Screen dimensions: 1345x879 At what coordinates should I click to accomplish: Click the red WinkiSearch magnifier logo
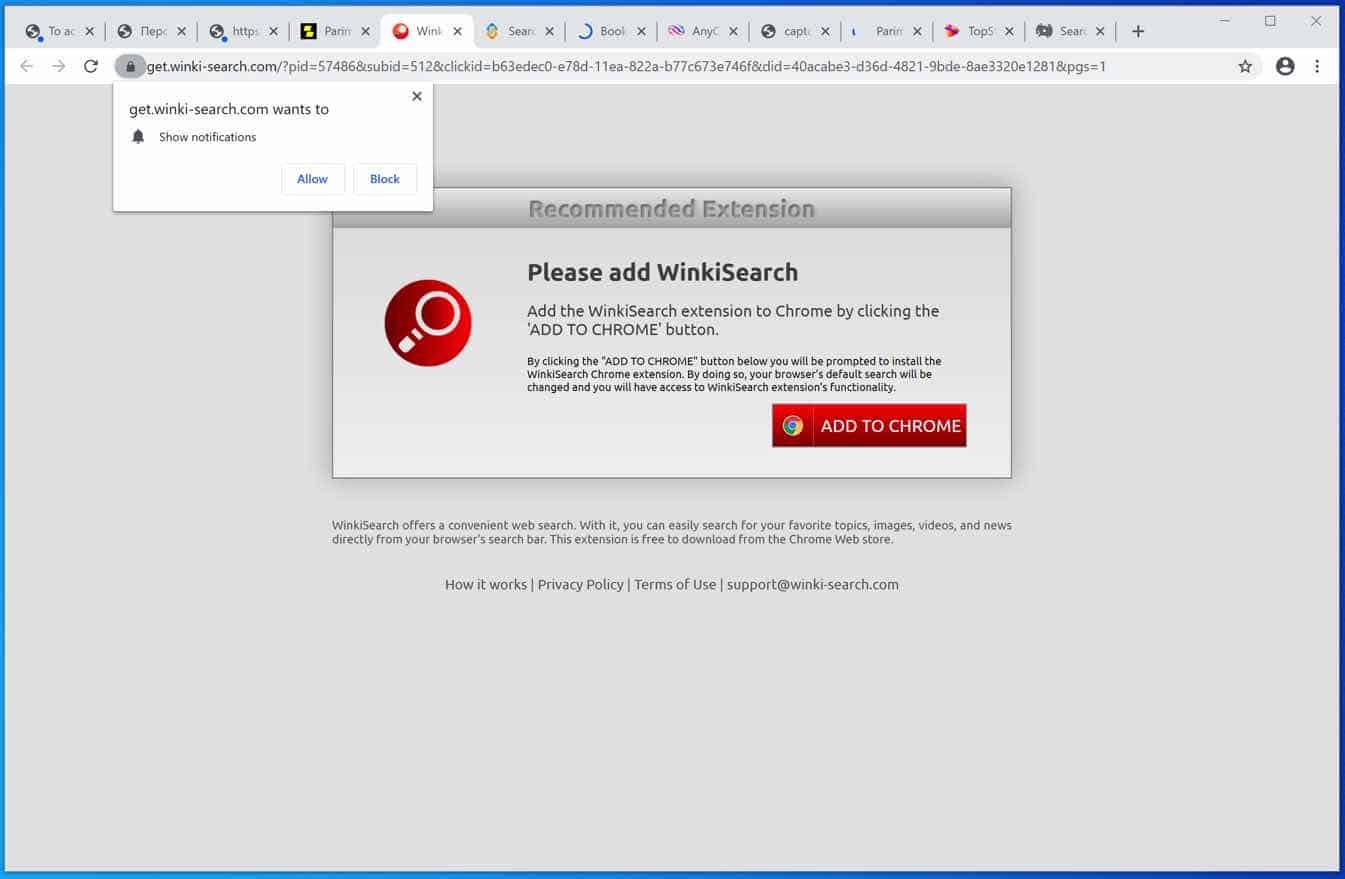tap(428, 323)
